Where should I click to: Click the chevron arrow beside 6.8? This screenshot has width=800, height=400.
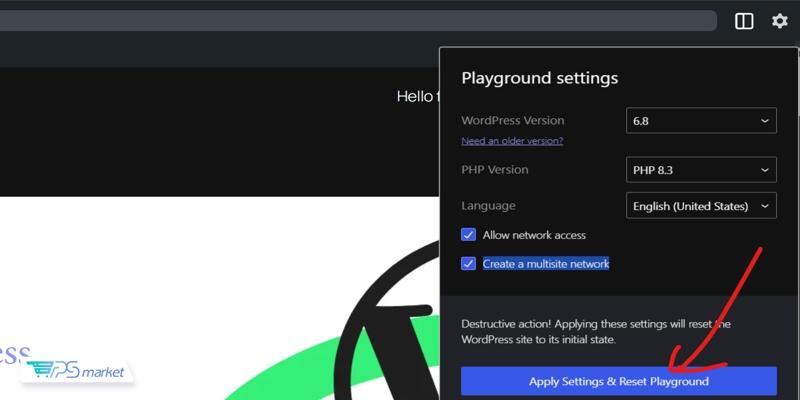pos(765,121)
